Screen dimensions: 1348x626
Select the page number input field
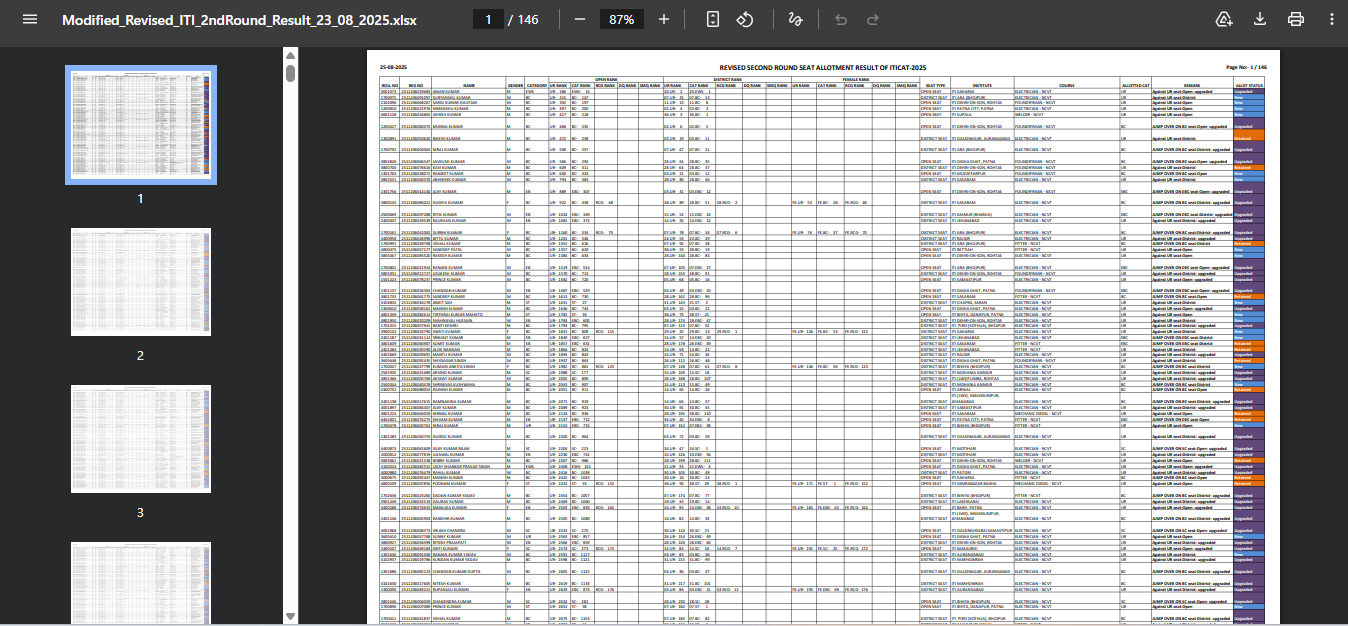[488, 20]
